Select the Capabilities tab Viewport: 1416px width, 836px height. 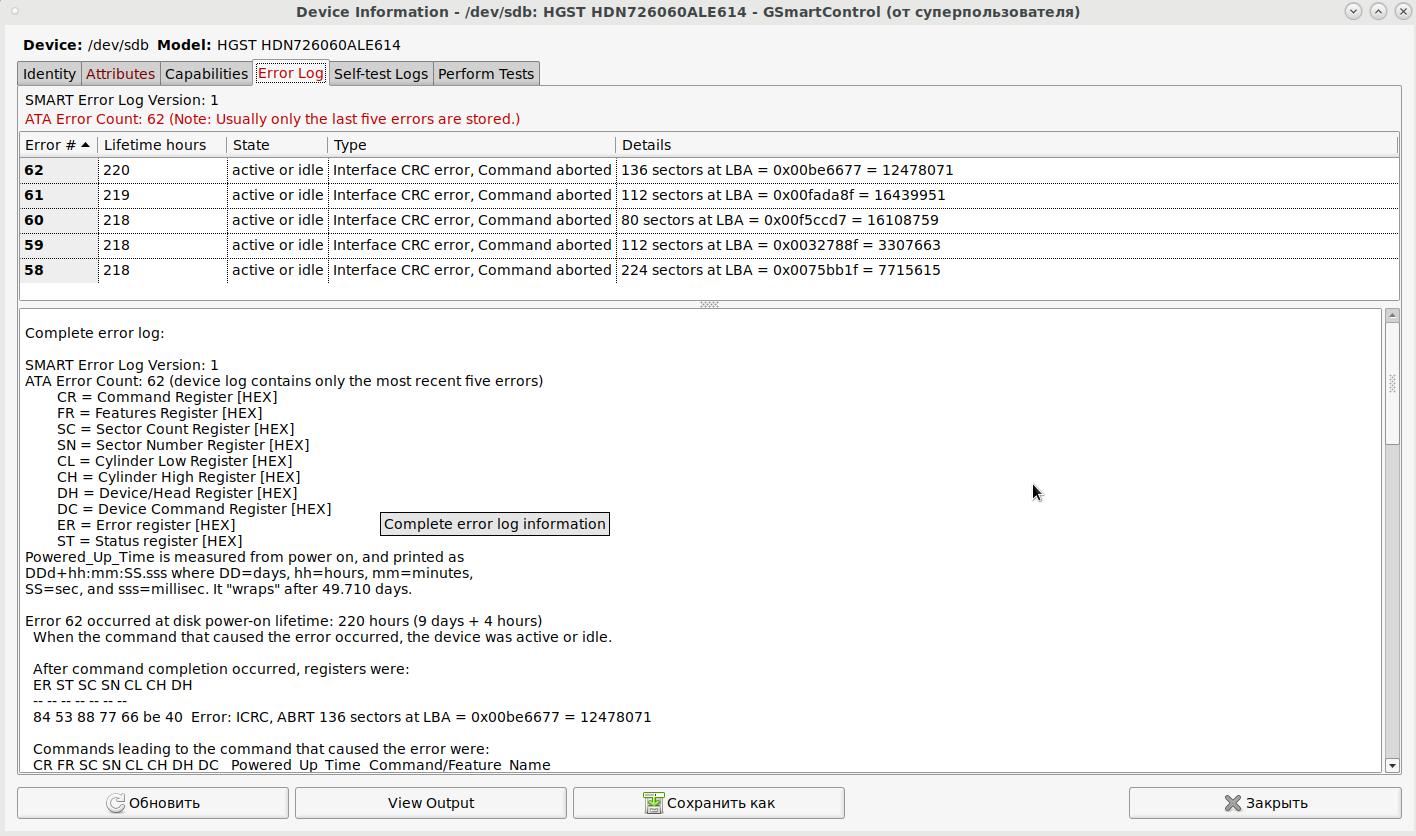[206, 74]
